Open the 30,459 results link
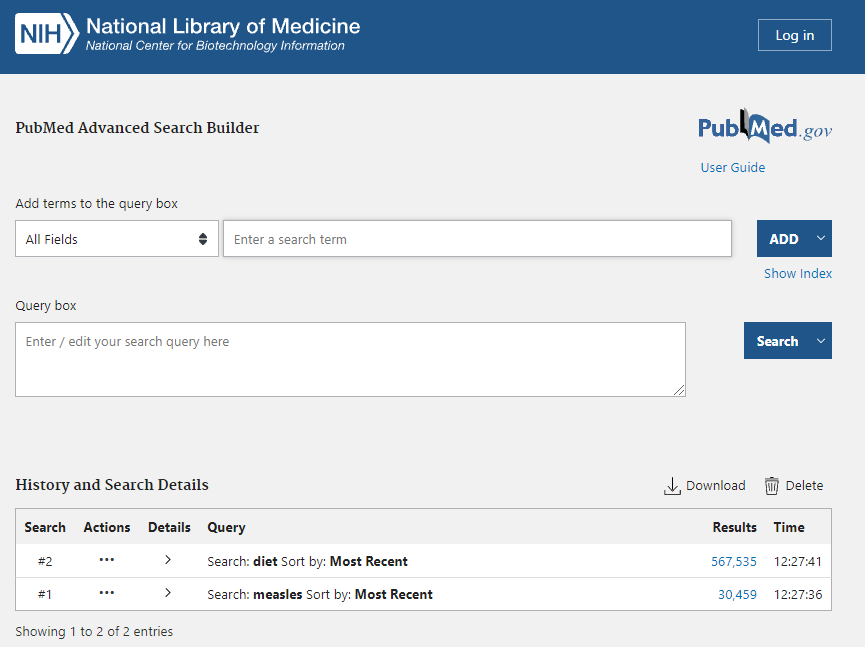 737,595
